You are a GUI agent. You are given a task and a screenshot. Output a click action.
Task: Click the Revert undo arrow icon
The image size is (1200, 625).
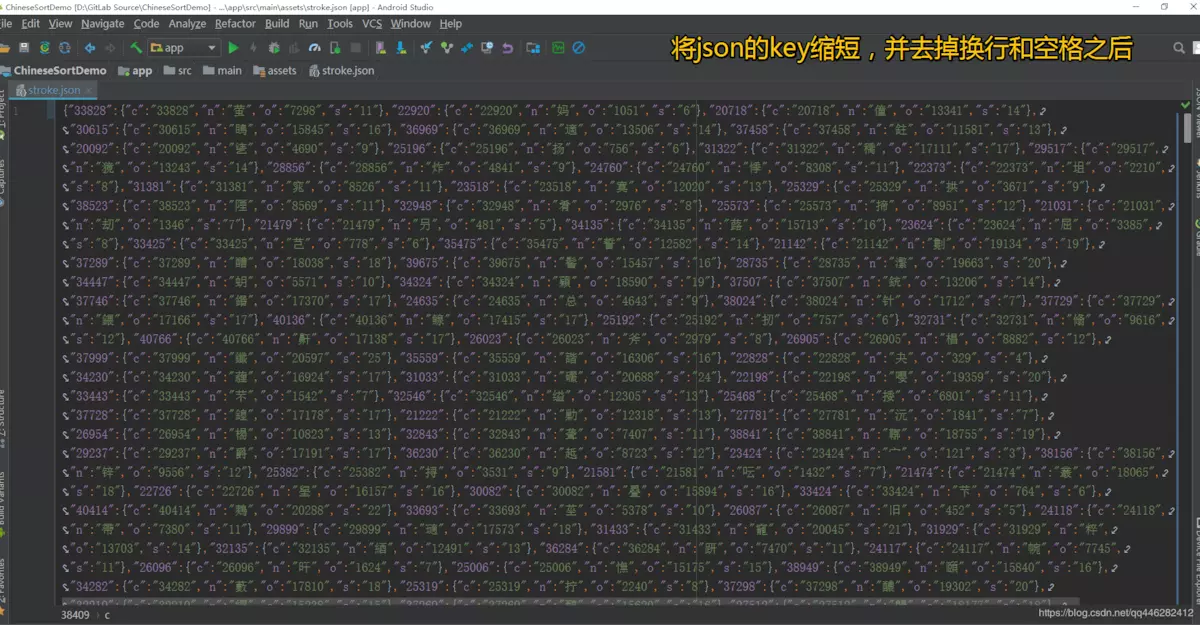507,47
